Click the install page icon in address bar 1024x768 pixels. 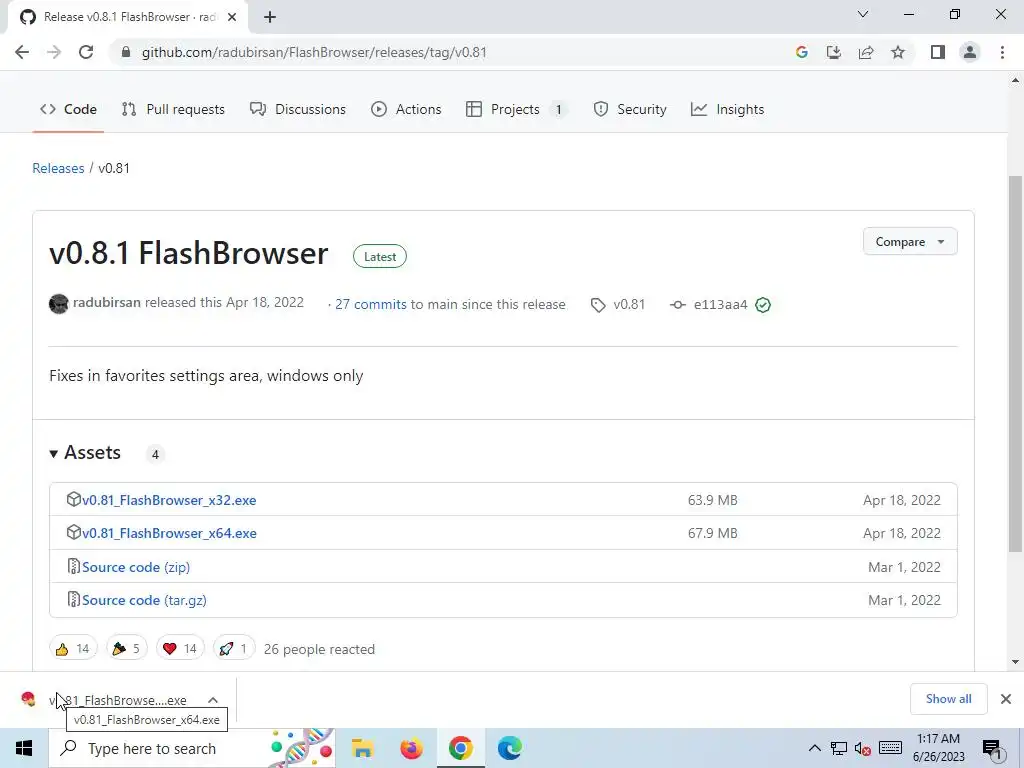(x=834, y=52)
